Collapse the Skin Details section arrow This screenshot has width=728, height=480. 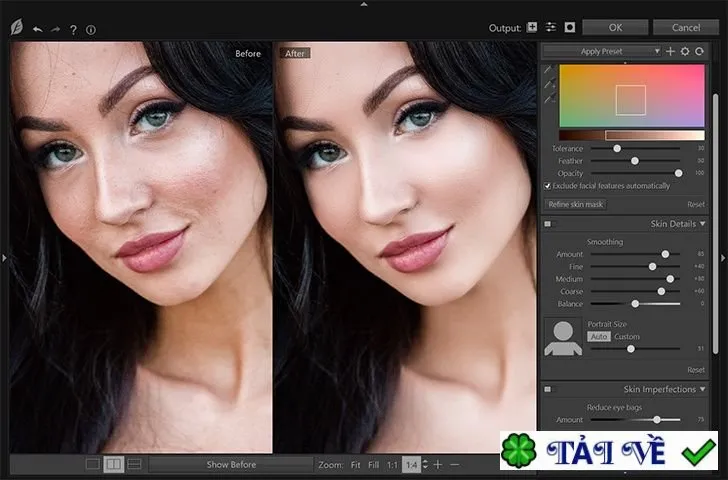(x=703, y=224)
